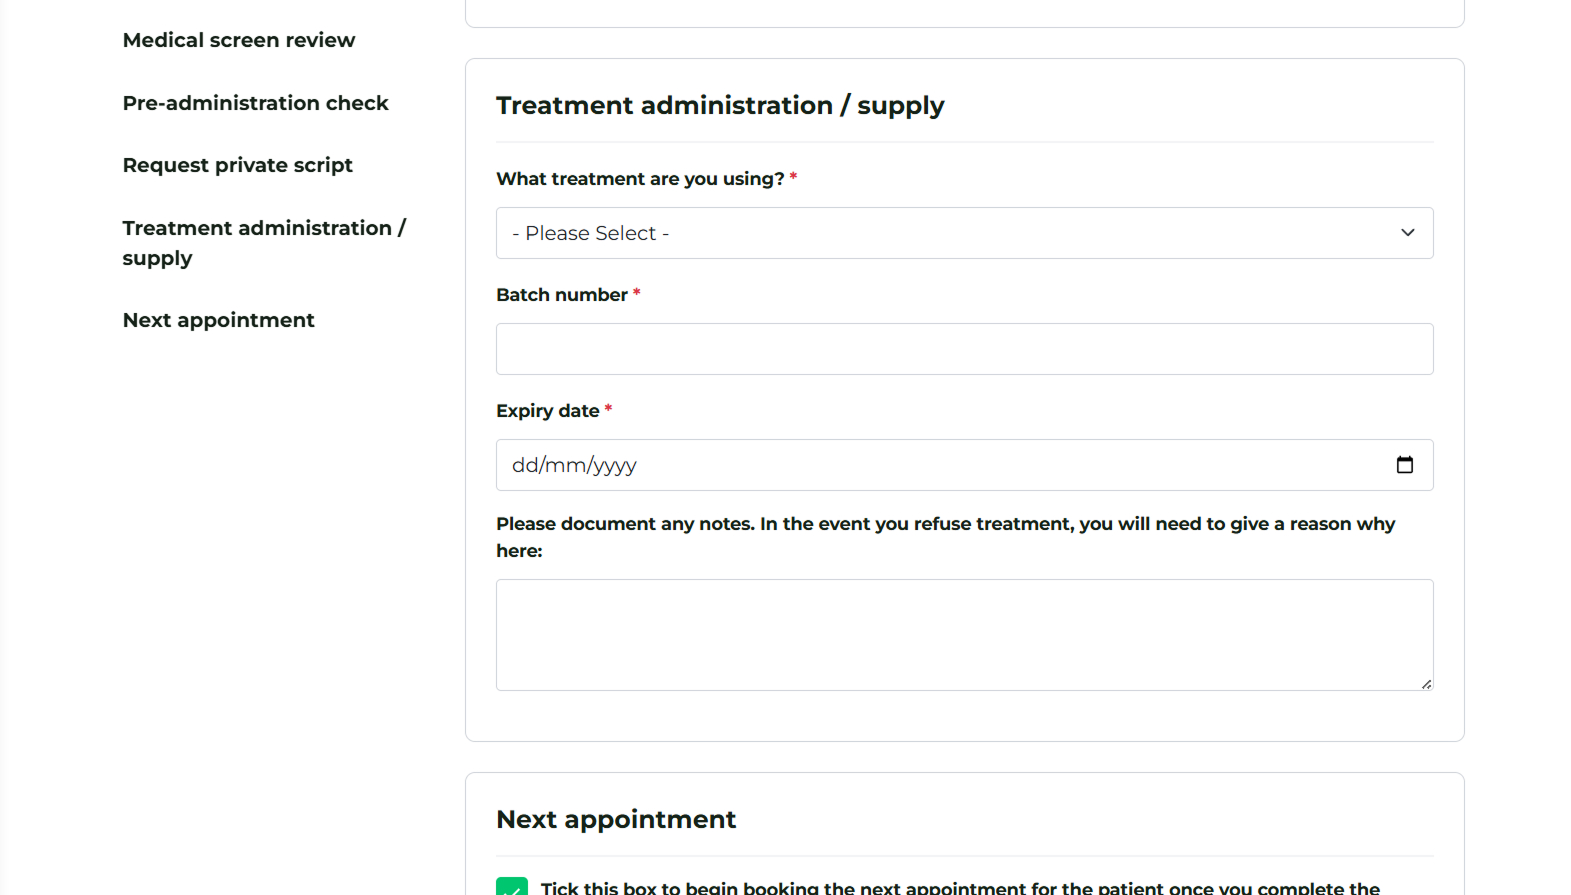The width and height of the screenshot is (1571, 895).
Task: Tick the green next appointment checkbox
Action: point(512,887)
